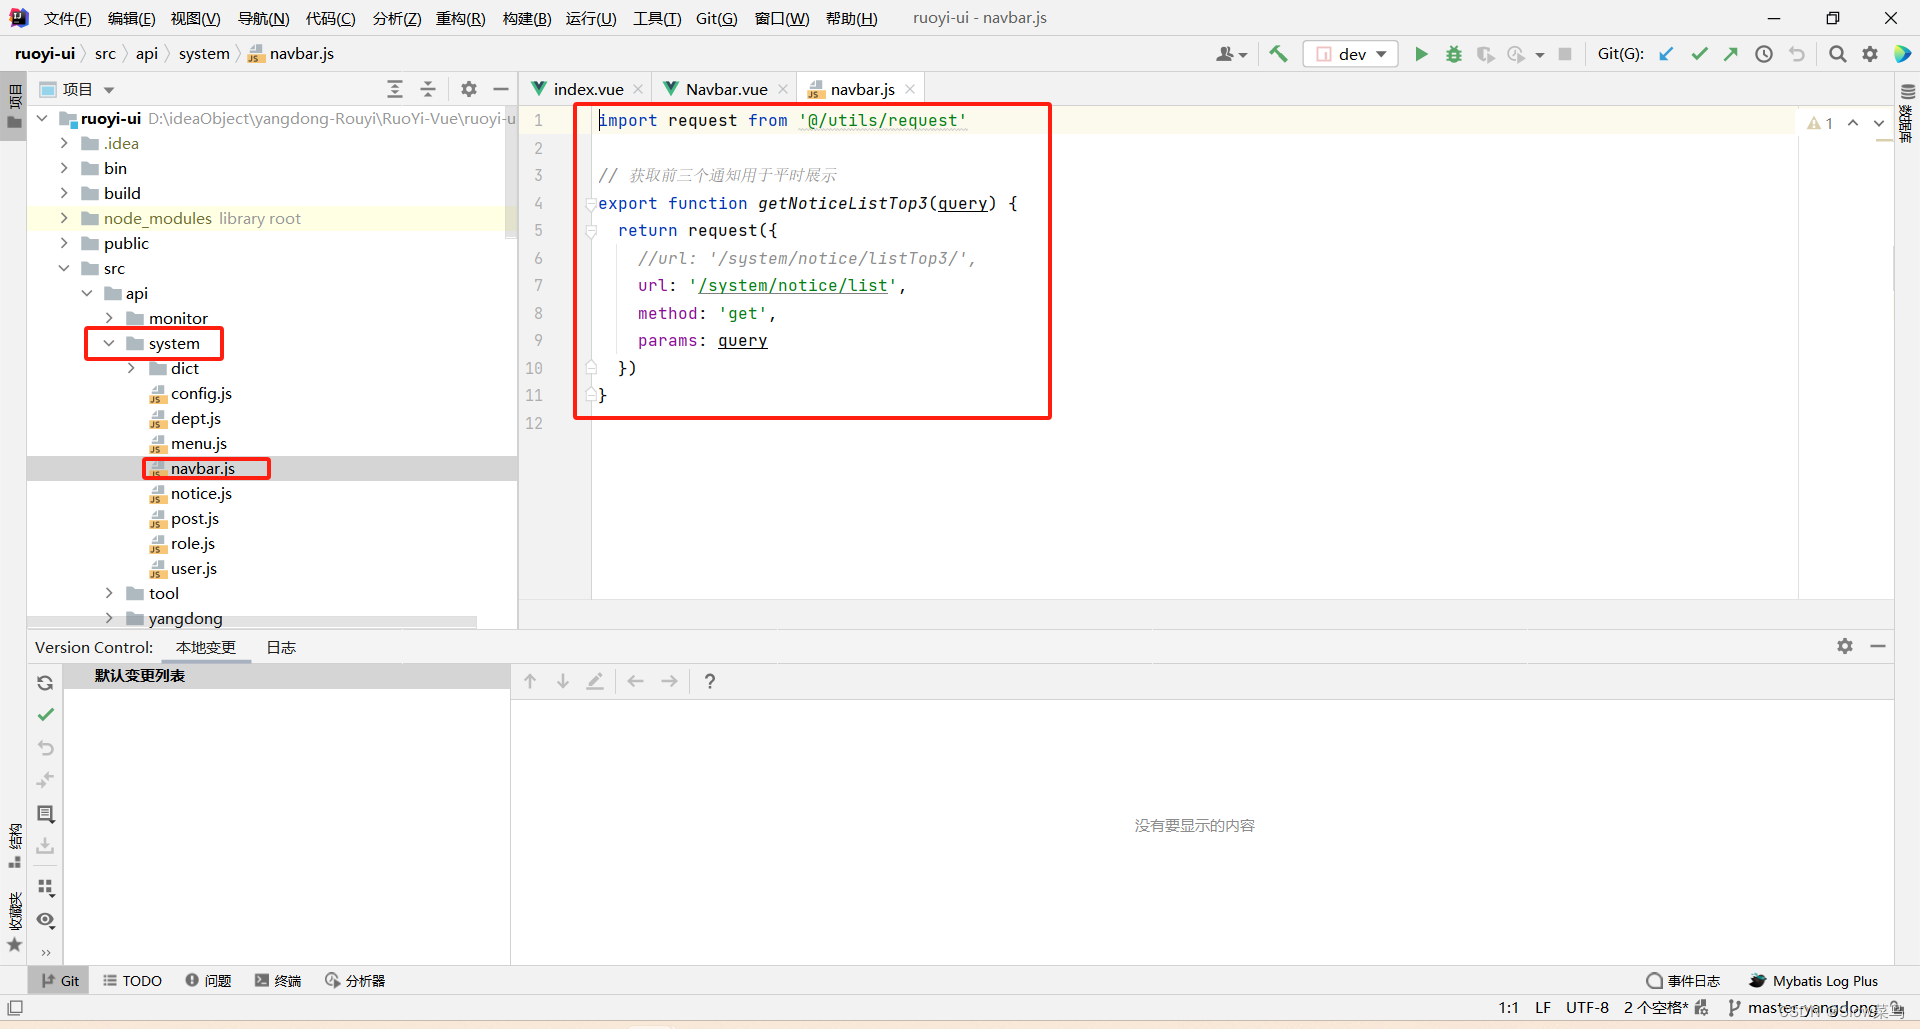Collapse the system folder in project tree

[x=110, y=343]
